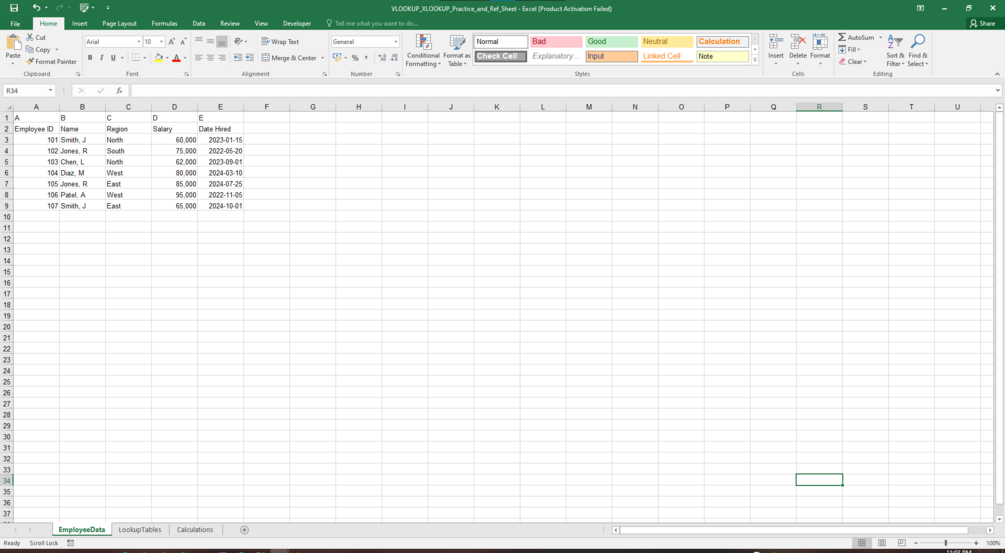This screenshot has height=553, width=1005.
Task: Click the Wrap Text icon
Action: [265, 42]
